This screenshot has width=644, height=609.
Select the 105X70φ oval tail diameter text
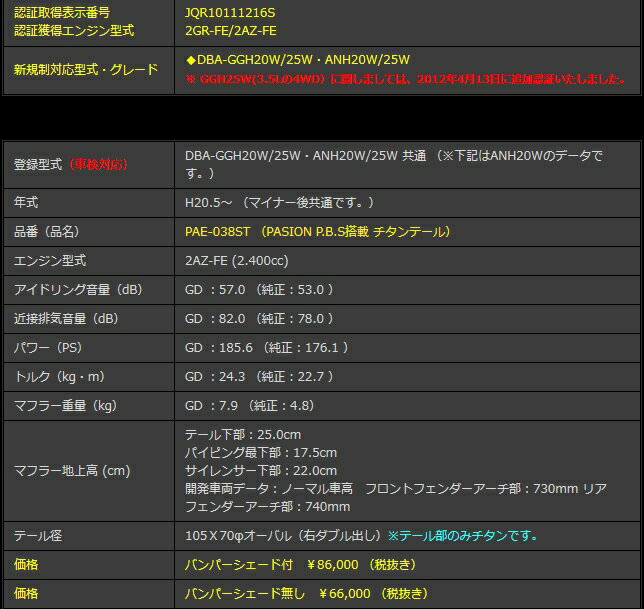coord(284,535)
